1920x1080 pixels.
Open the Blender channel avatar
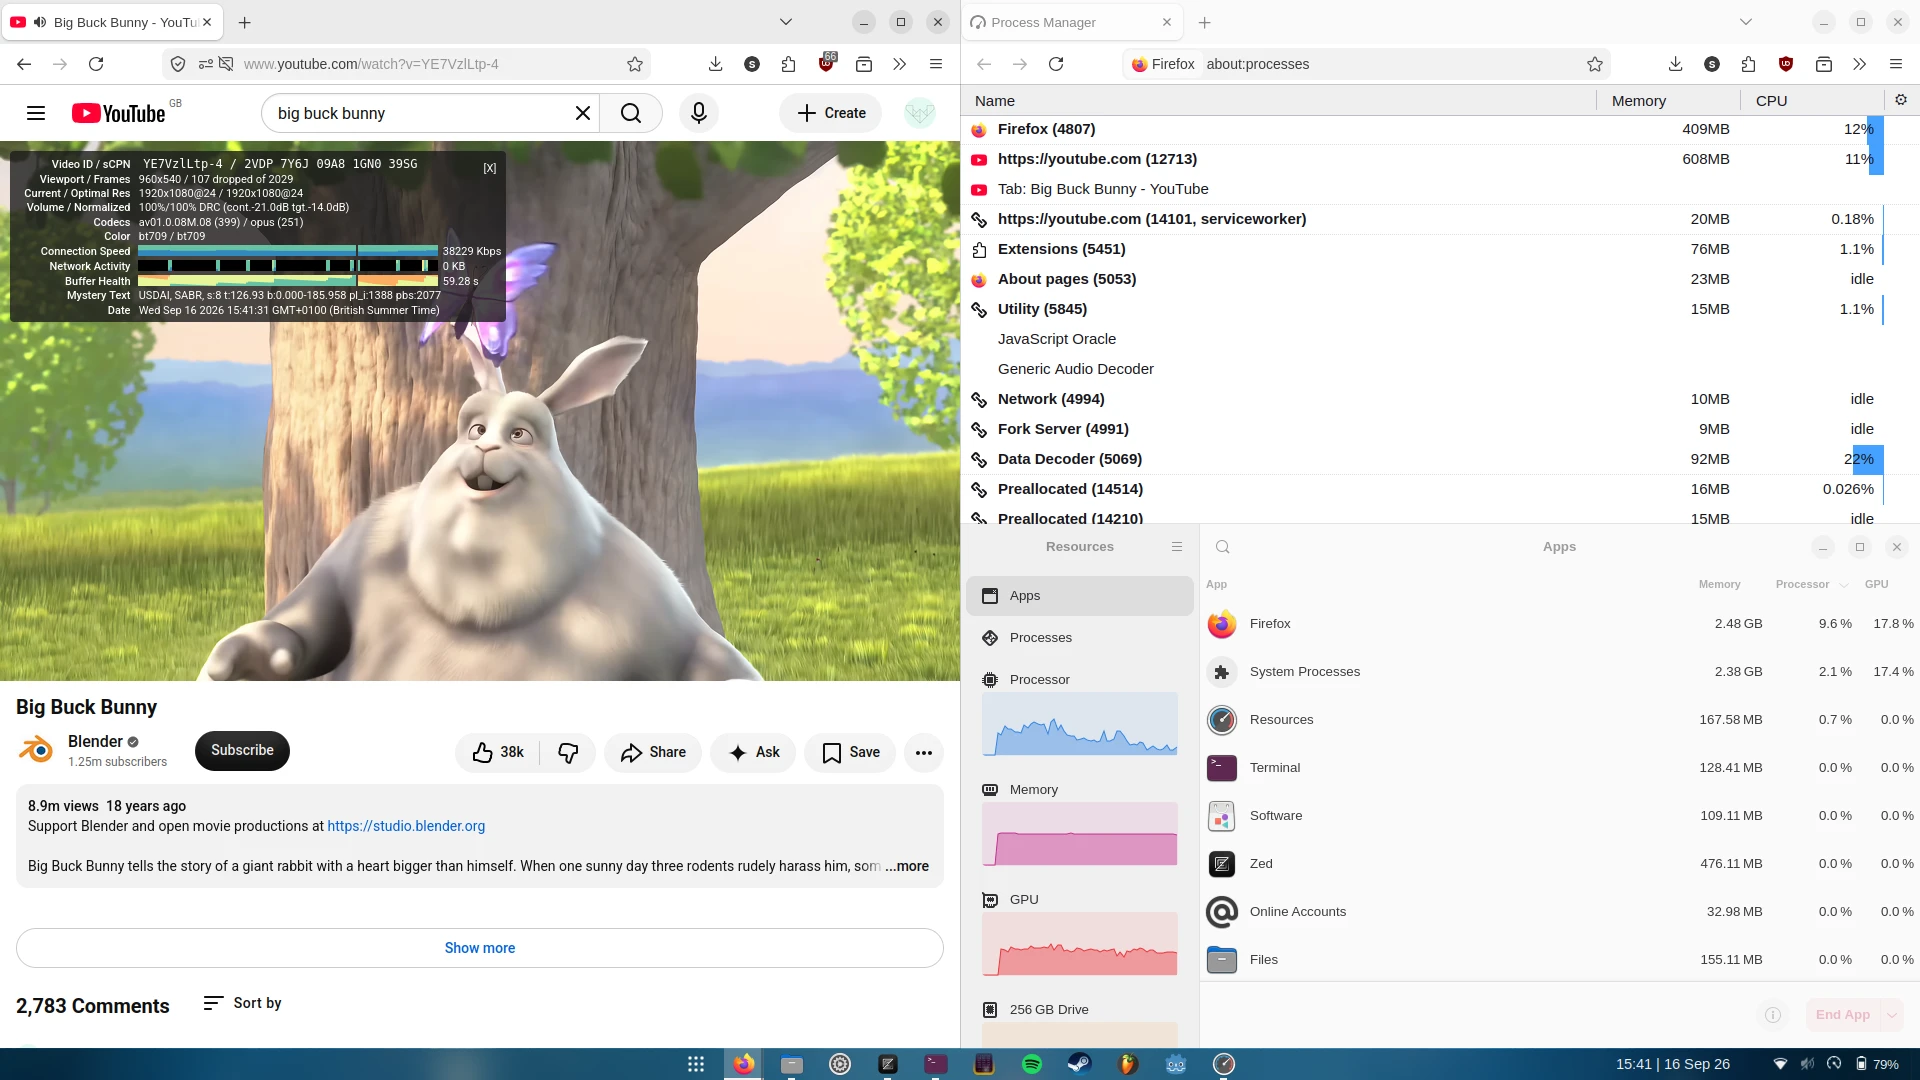pyautogui.click(x=36, y=750)
